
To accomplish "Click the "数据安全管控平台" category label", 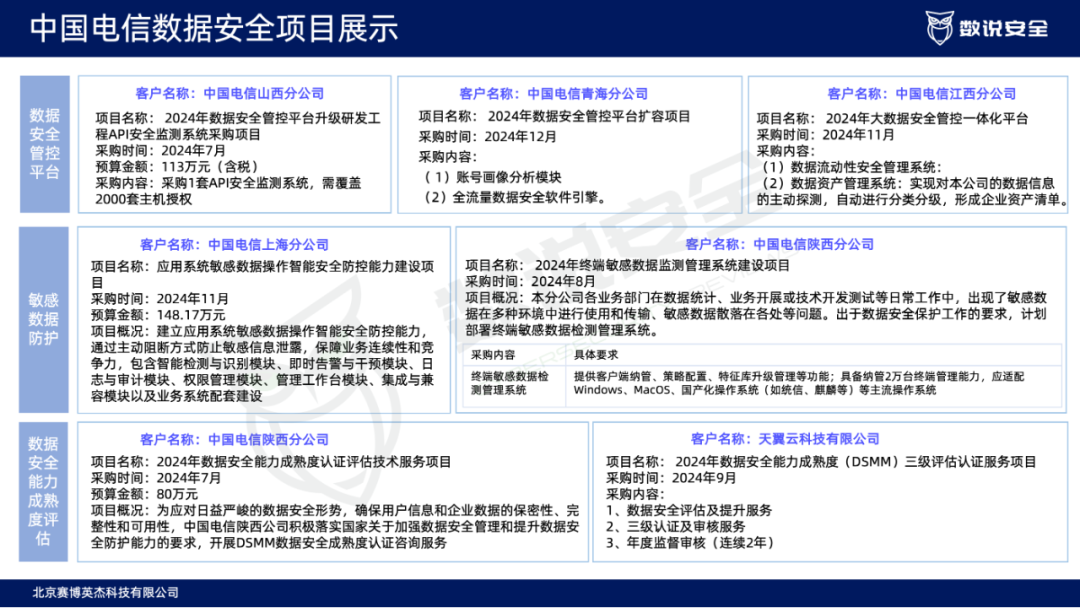I will click(x=45, y=144).
